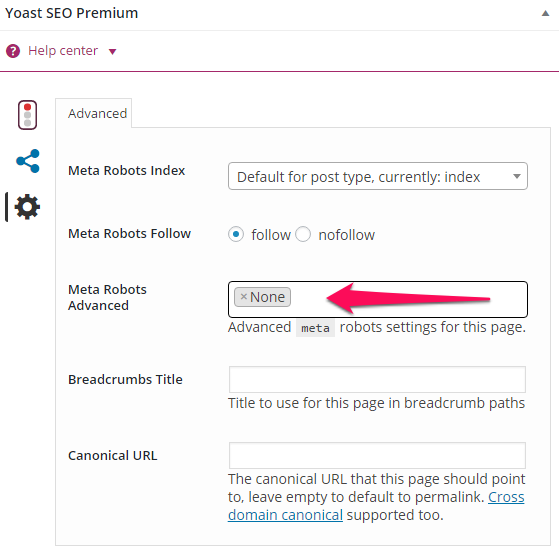Click the Meta Robots Advanced multi-select box
The image size is (559, 551).
point(378,299)
